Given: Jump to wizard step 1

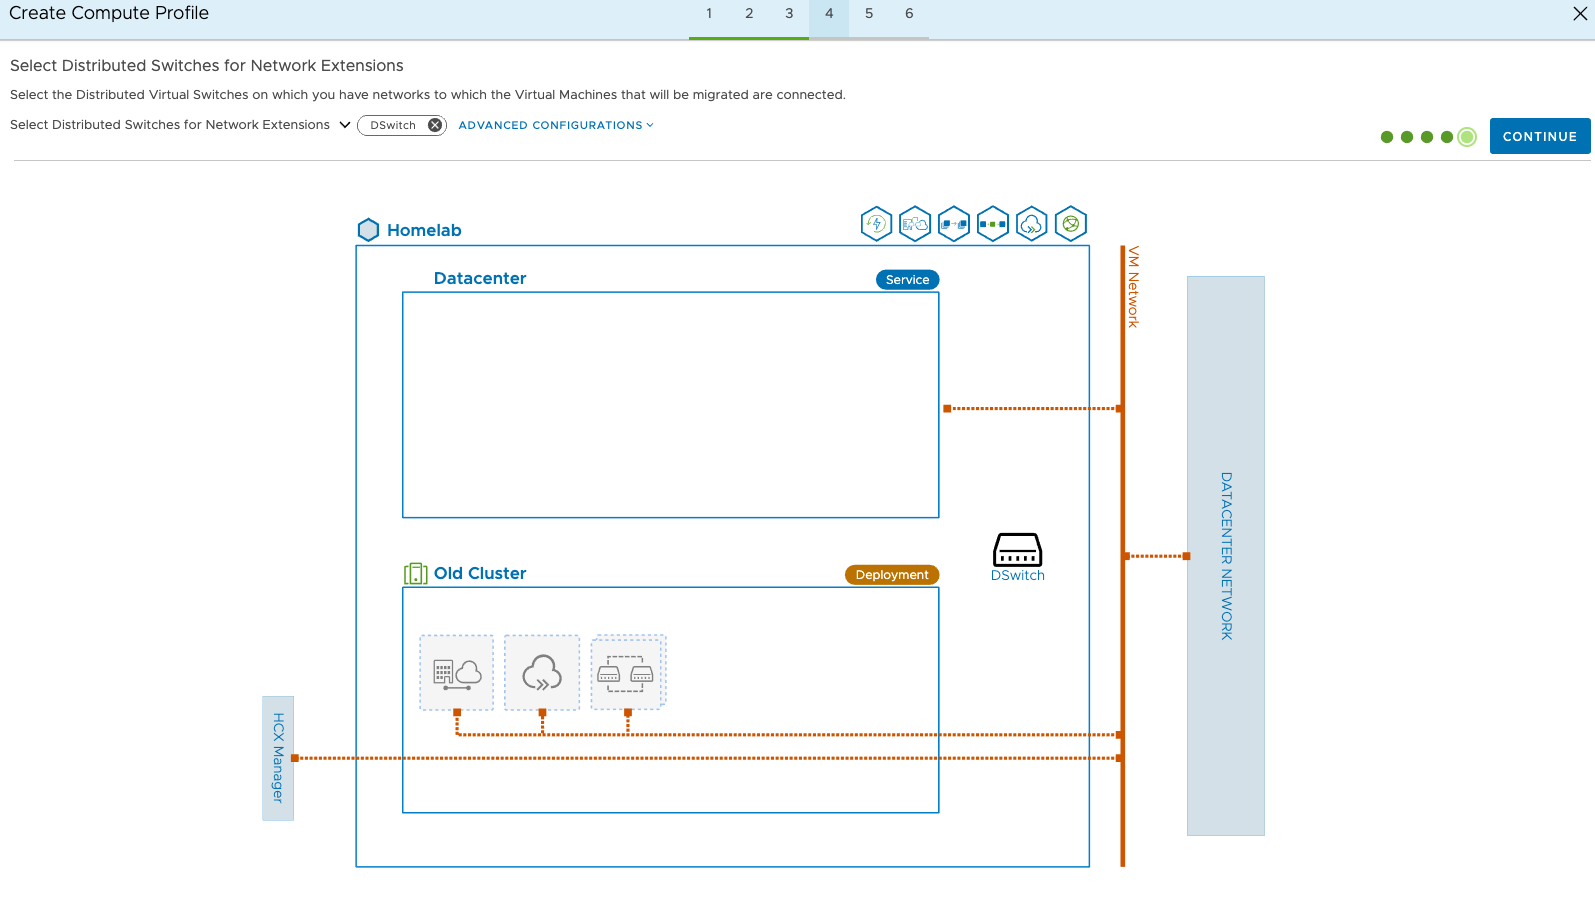Looking at the screenshot, I should pos(709,14).
